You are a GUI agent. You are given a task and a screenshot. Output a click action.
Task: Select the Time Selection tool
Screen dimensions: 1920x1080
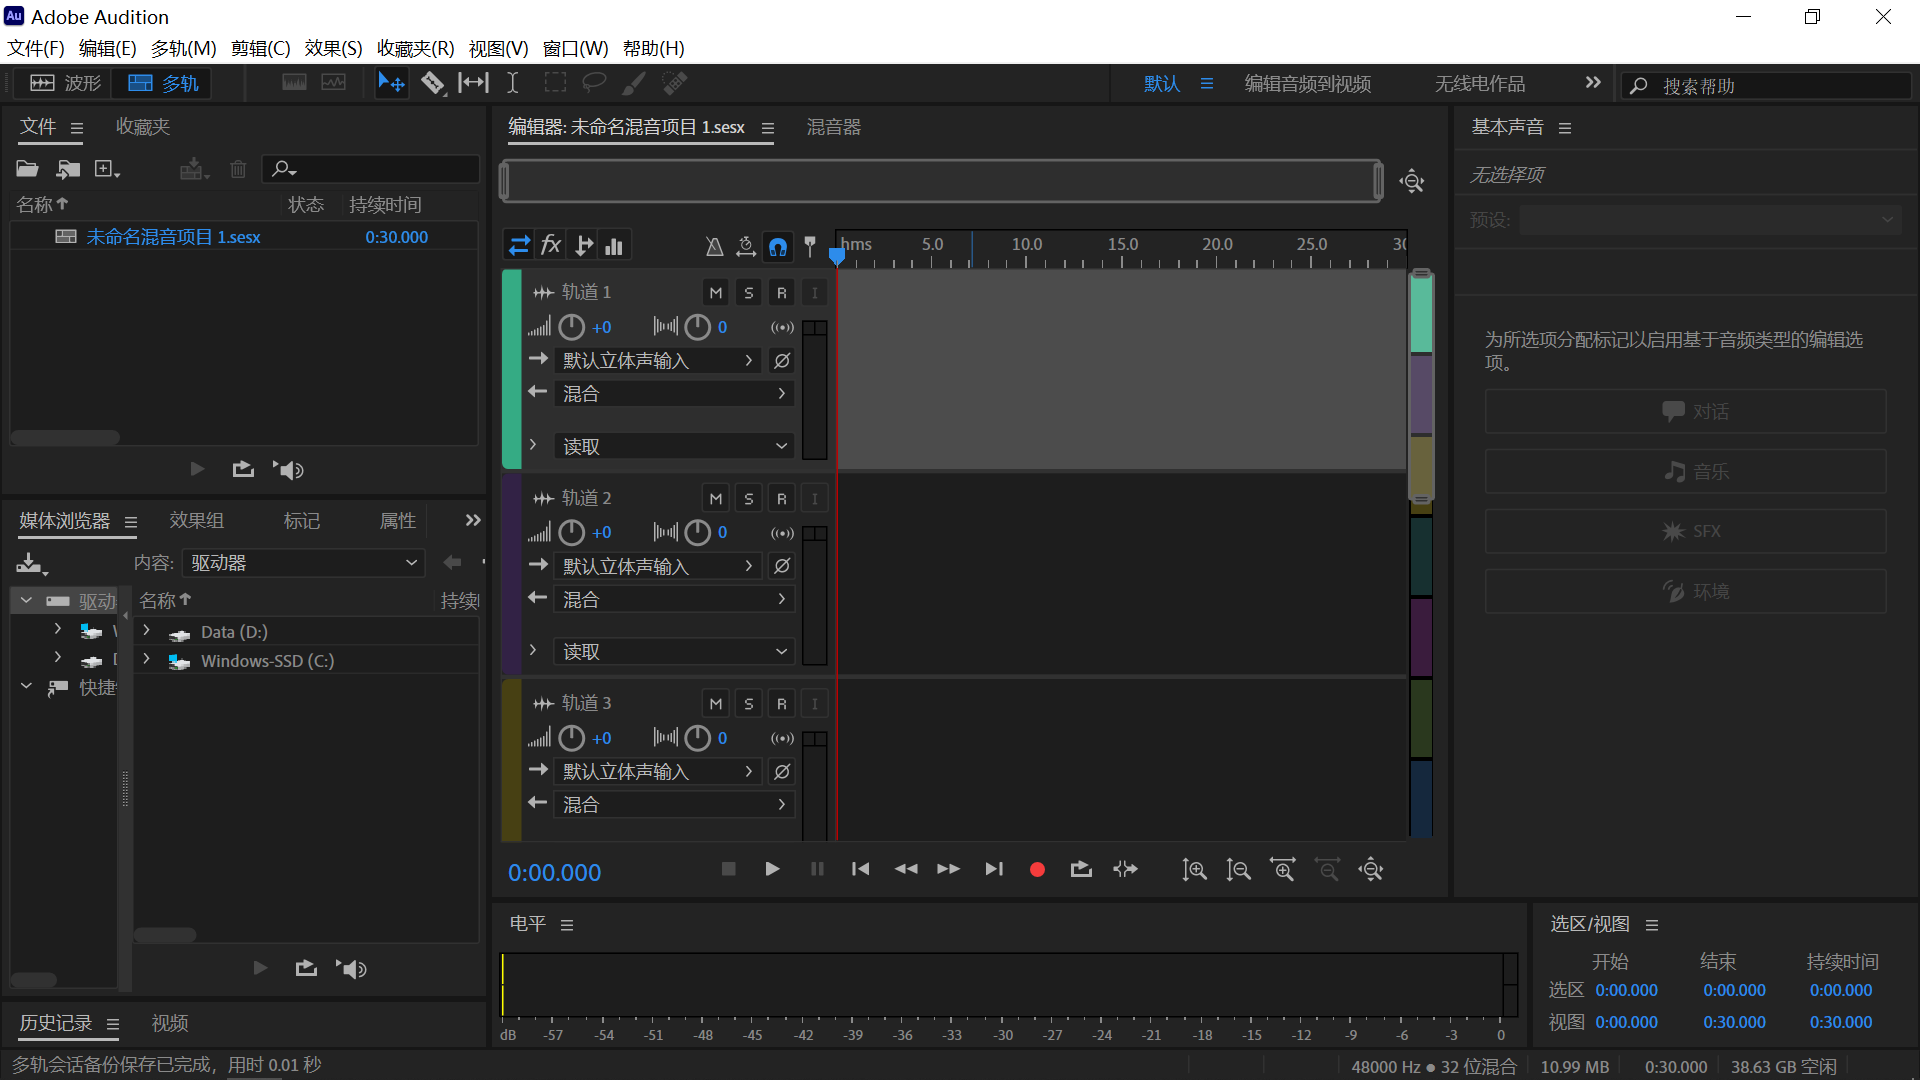[x=513, y=83]
